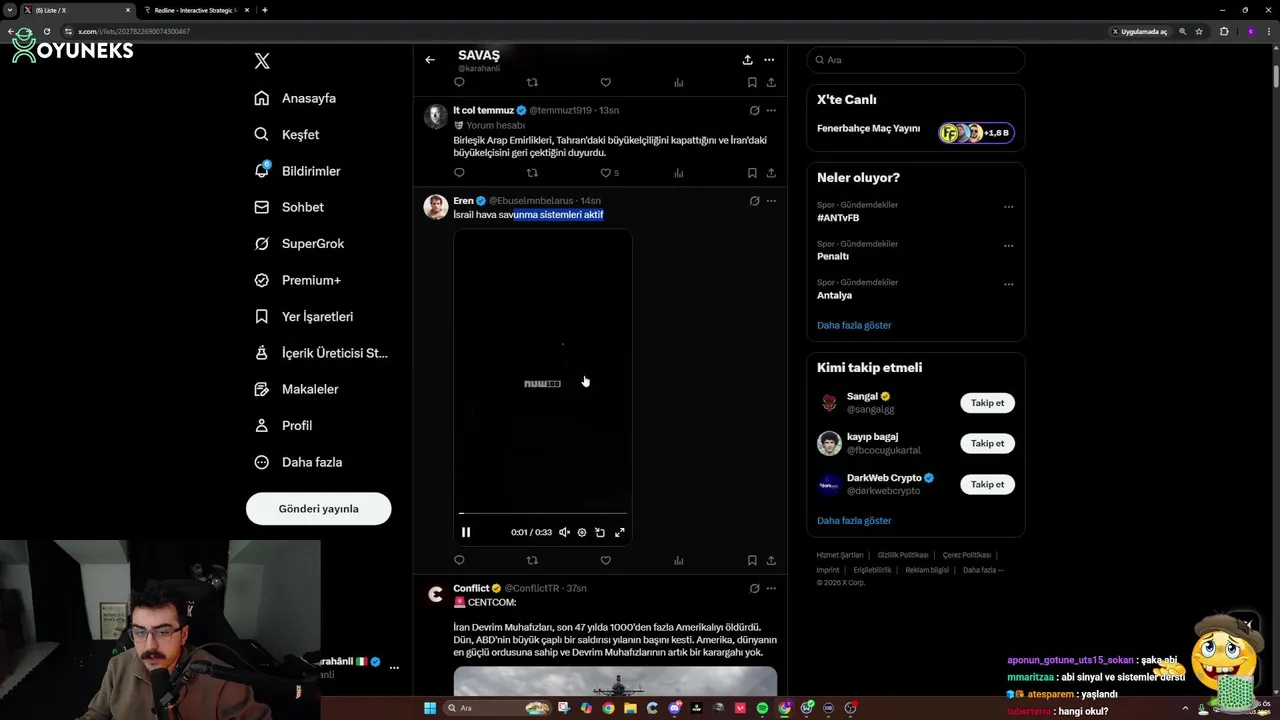Click the Ara search field on X
This screenshot has width=1280, height=720.
[x=916, y=60]
